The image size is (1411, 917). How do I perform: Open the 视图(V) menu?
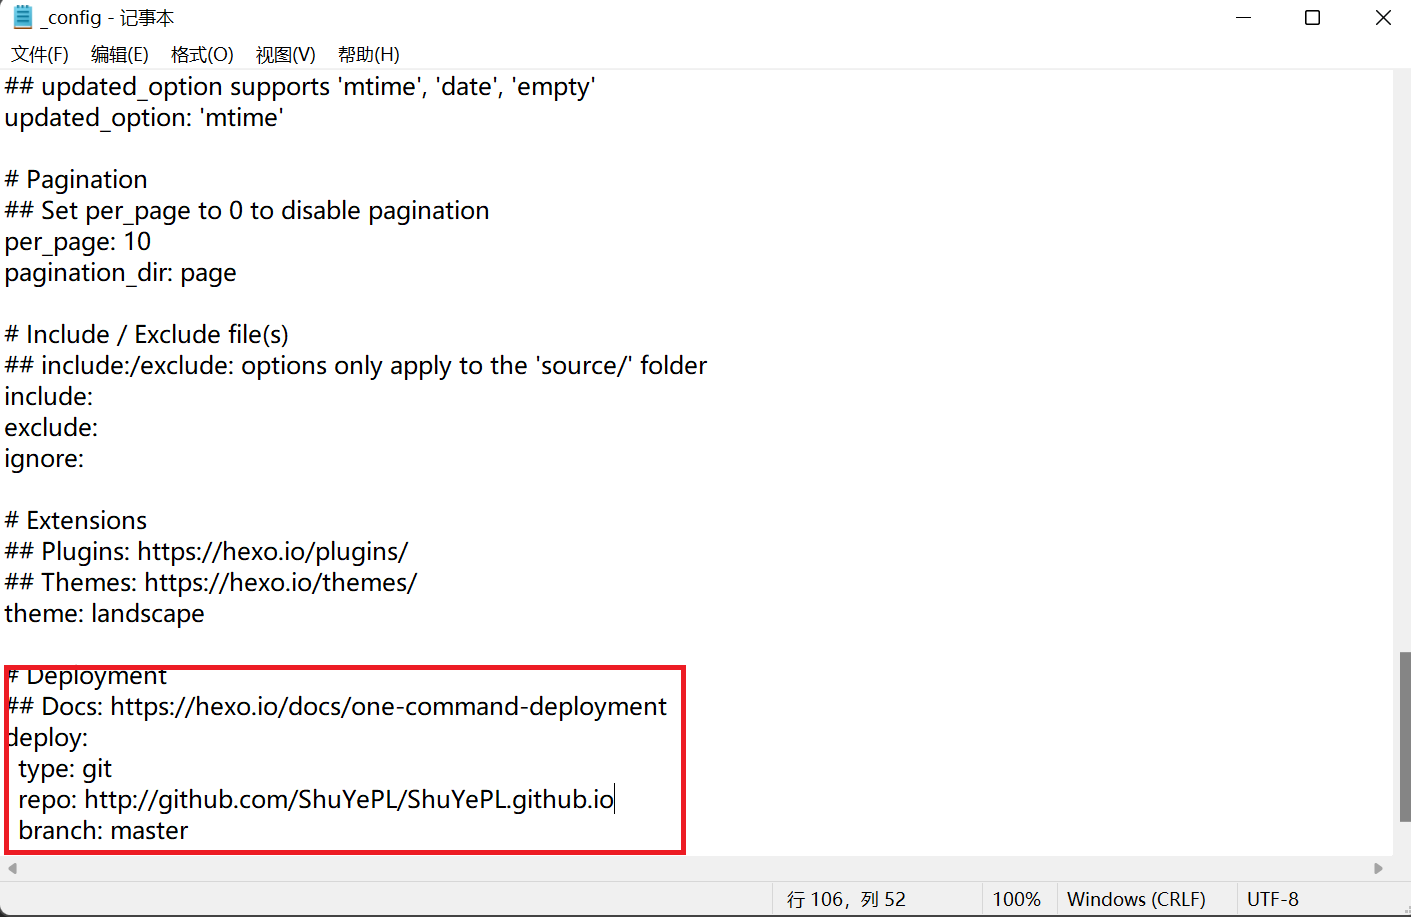(x=285, y=55)
